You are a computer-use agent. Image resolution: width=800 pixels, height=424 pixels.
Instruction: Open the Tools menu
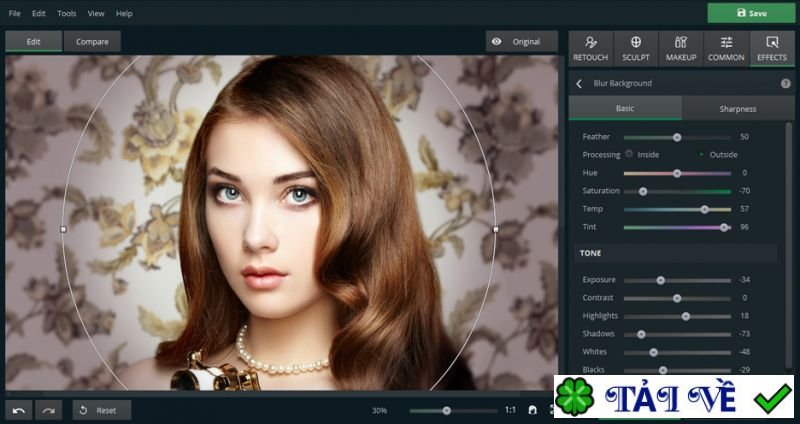coord(67,13)
